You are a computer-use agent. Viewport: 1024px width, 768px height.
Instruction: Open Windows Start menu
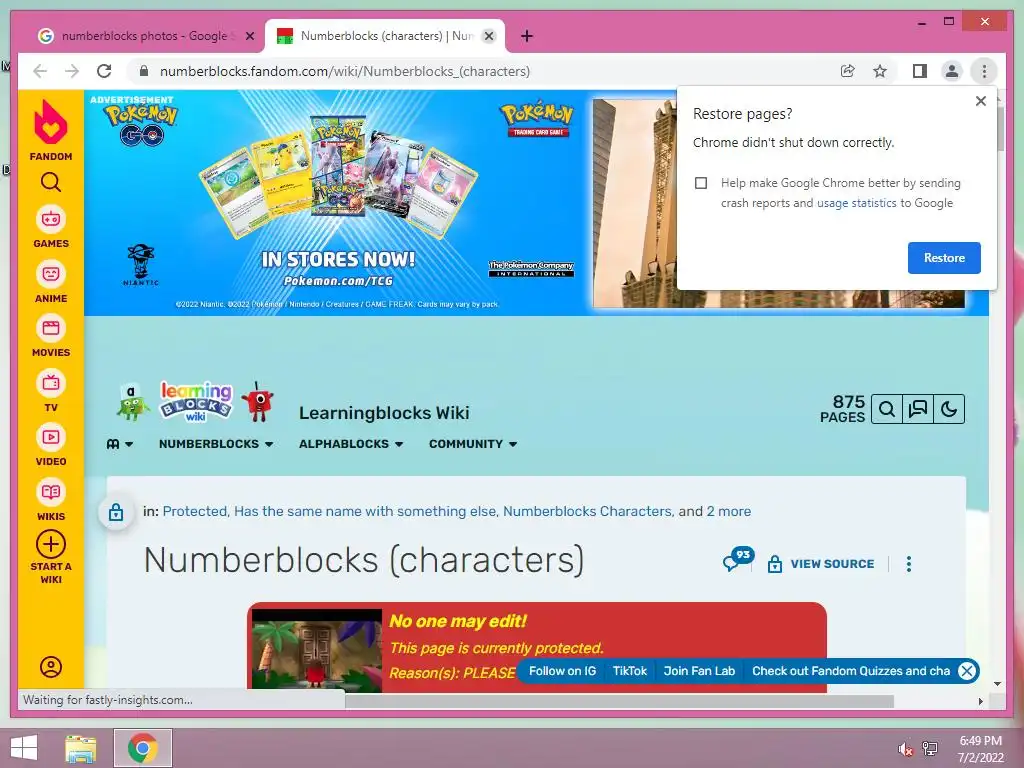(24, 748)
